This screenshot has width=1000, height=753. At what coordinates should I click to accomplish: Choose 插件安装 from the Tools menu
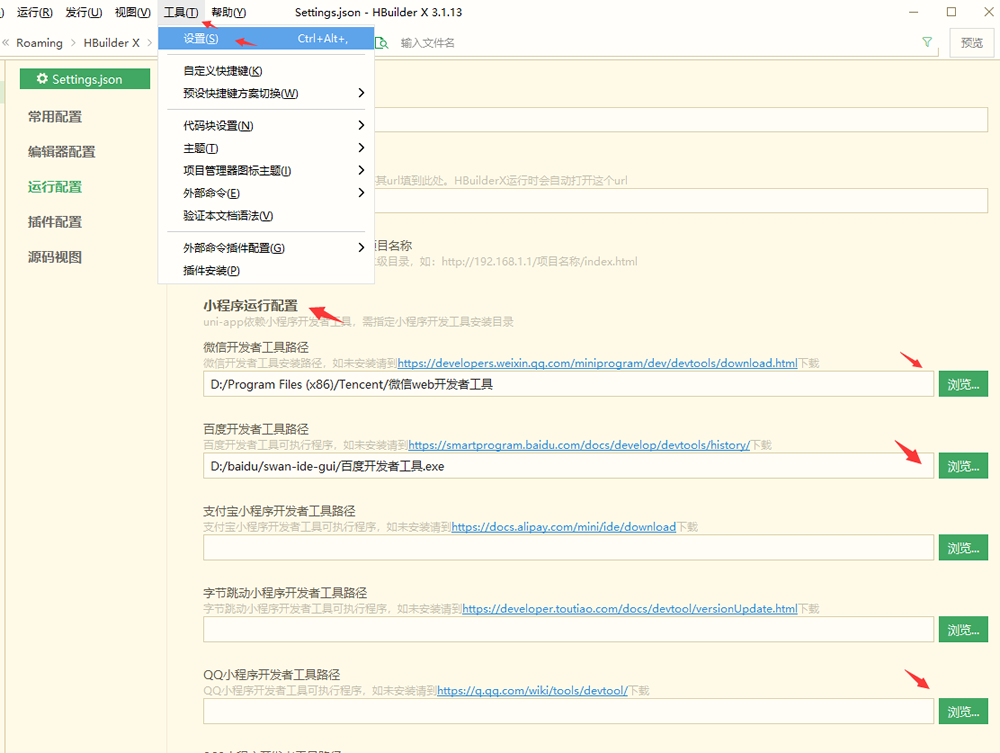pos(211,270)
